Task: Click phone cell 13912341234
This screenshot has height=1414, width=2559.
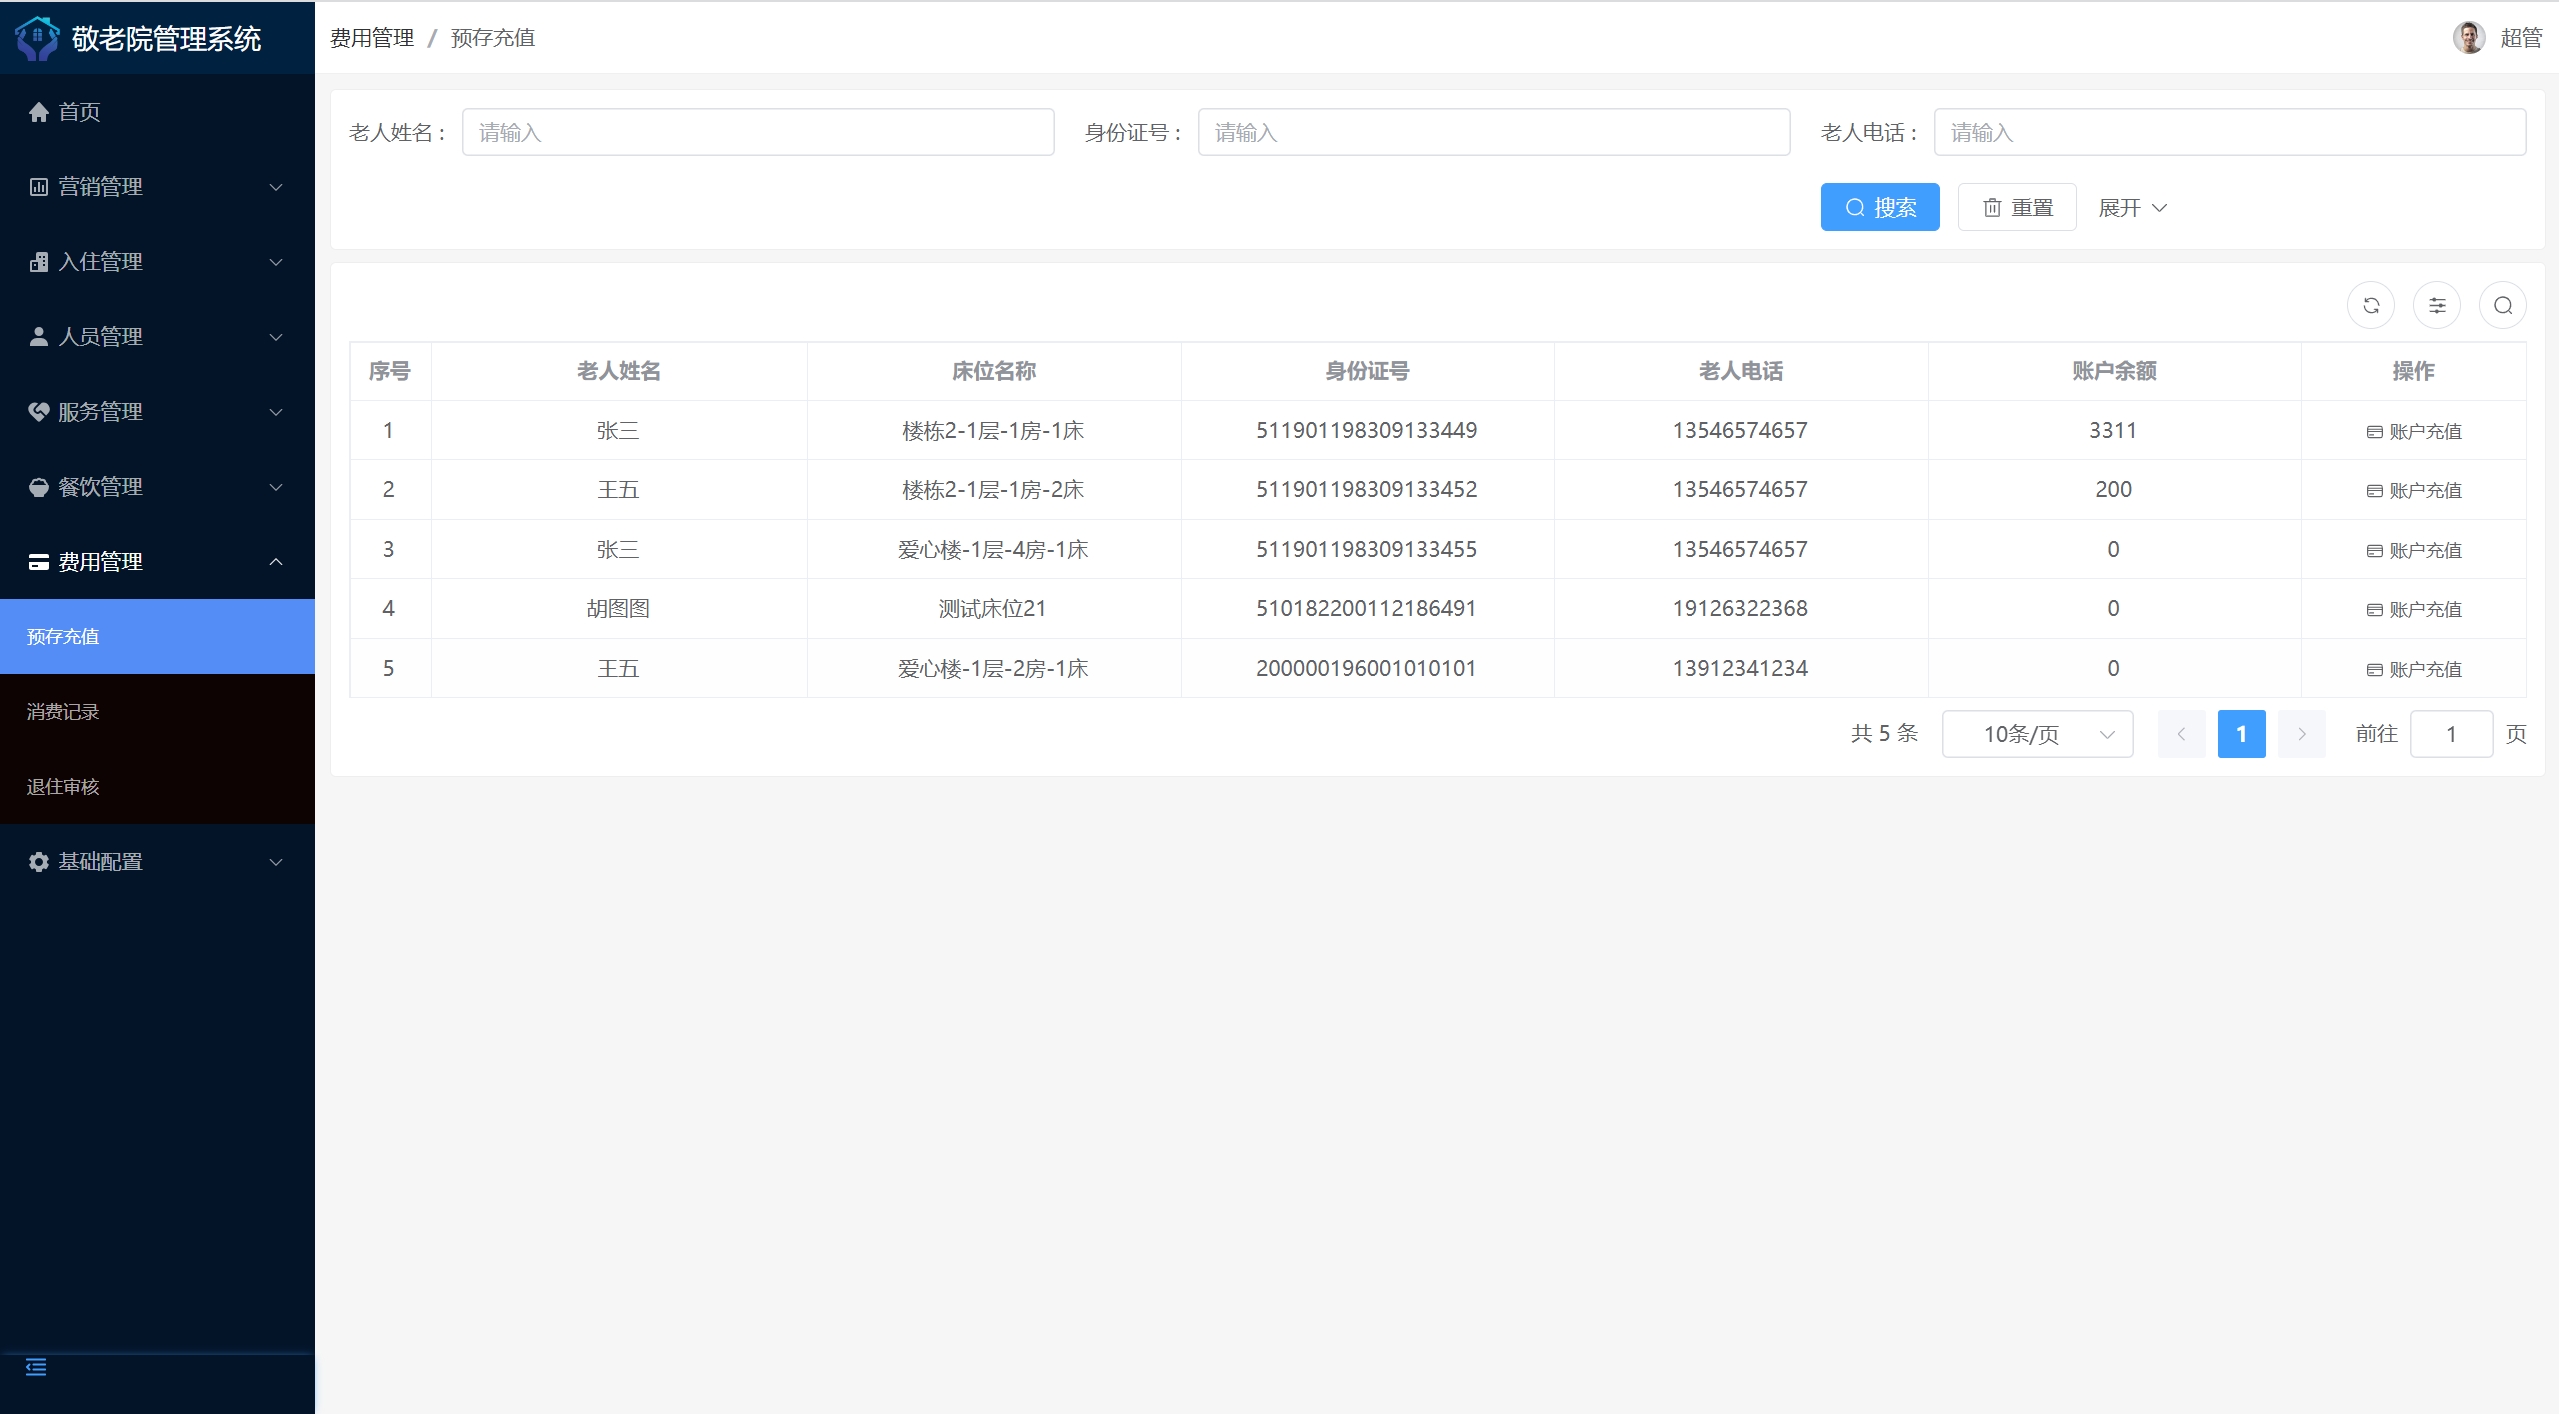Action: pos(1740,668)
